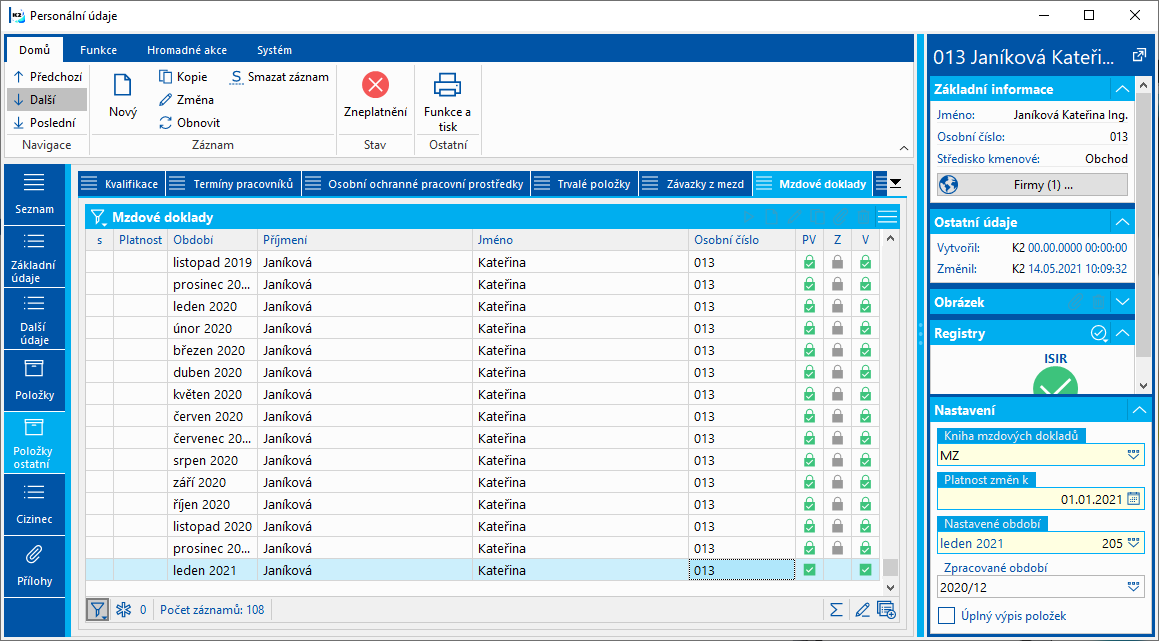Image resolution: width=1159 pixels, height=641 pixels.
Task: Pop out the 013 Janíková panel
Action: click(1138, 56)
